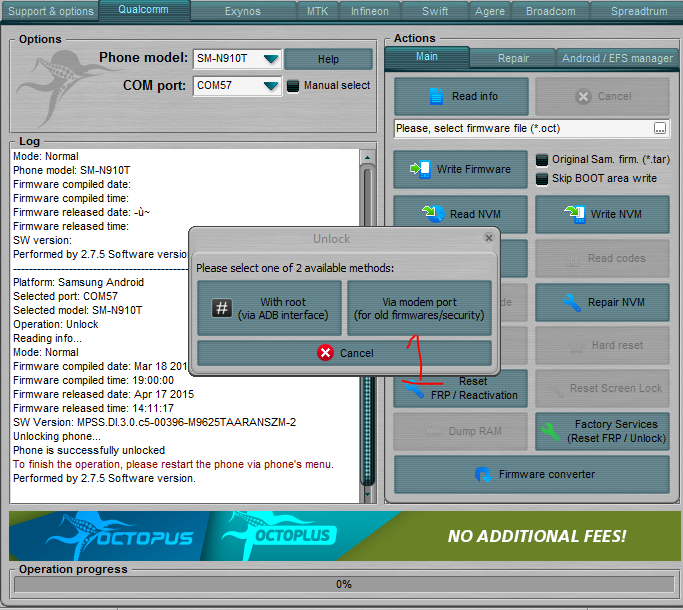Click the Write Firmware button
The height and width of the screenshot is (610, 683).
460,169
